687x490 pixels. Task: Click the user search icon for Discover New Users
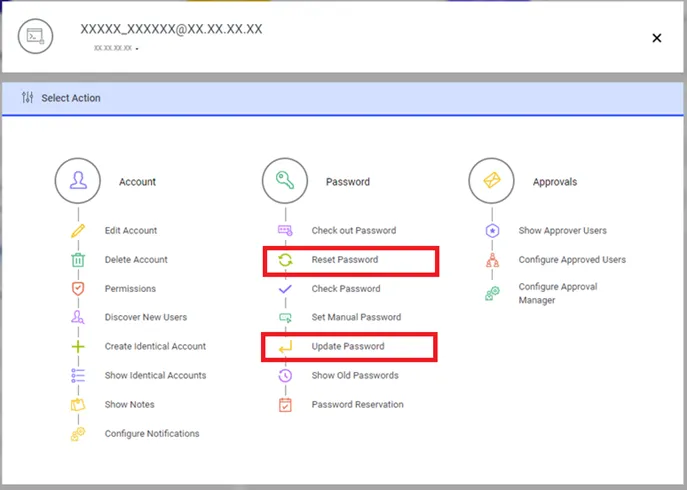[78, 317]
